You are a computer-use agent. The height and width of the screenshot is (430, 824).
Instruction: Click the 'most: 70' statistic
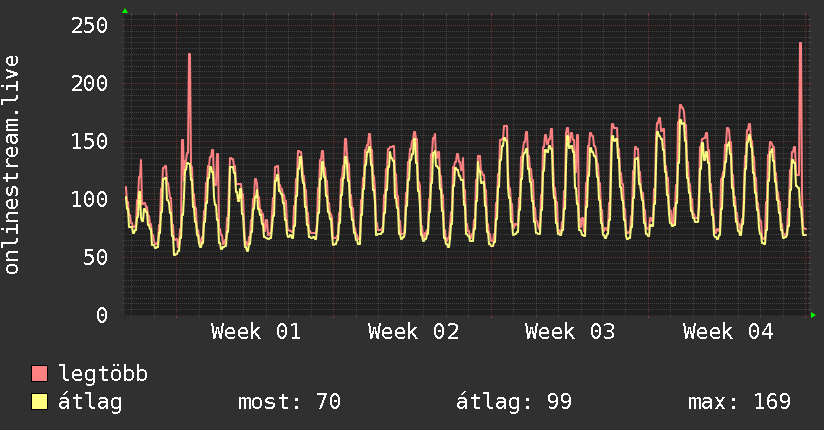289,402
